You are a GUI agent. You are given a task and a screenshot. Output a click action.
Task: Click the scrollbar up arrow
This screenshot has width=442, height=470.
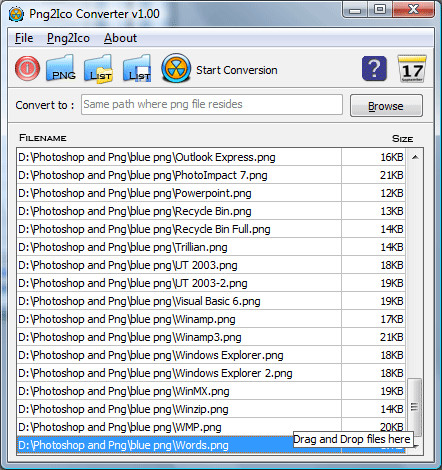(415, 157)
